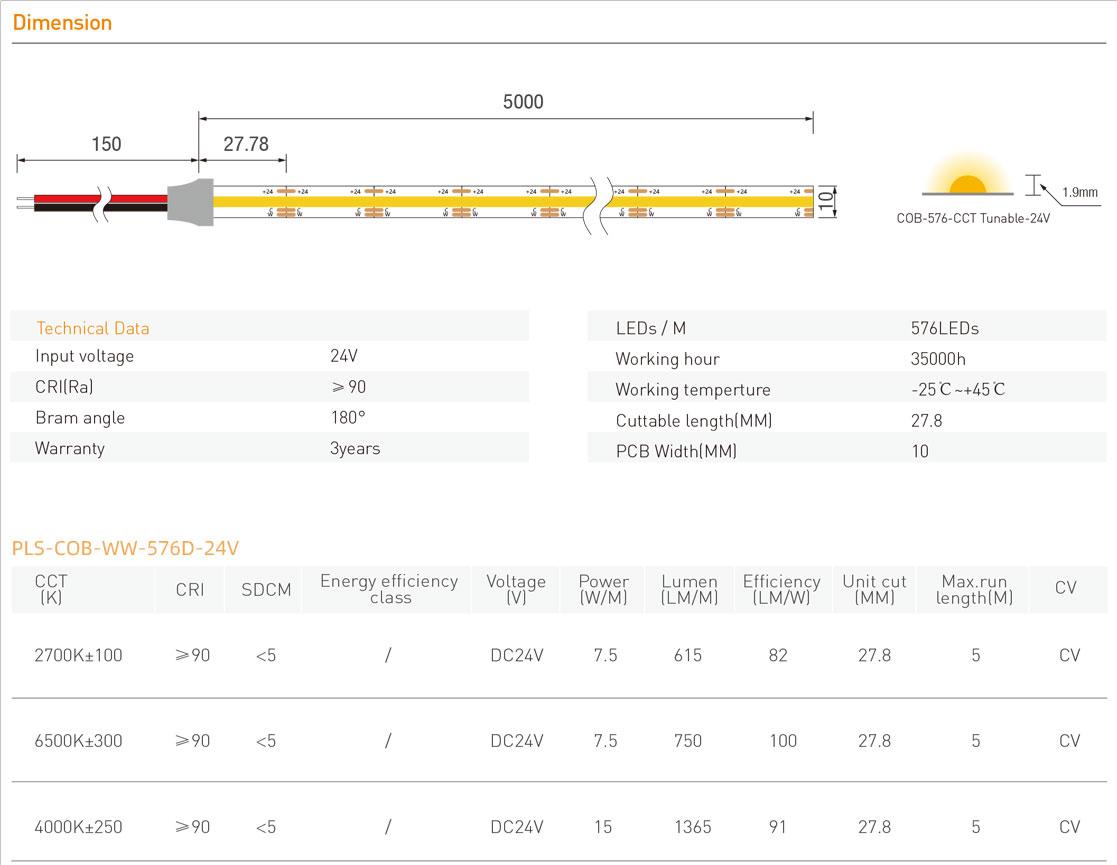Select the Technical Data header
The width and height of the screenshot is (1117, 865).
[93, 328]
